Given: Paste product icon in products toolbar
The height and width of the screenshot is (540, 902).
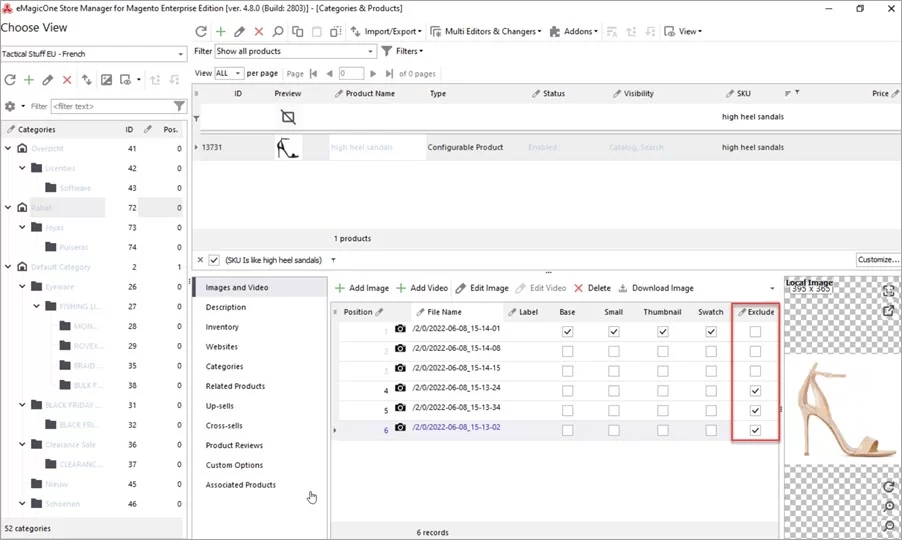Looking at the screenshot, I should [x=316, y=32].
